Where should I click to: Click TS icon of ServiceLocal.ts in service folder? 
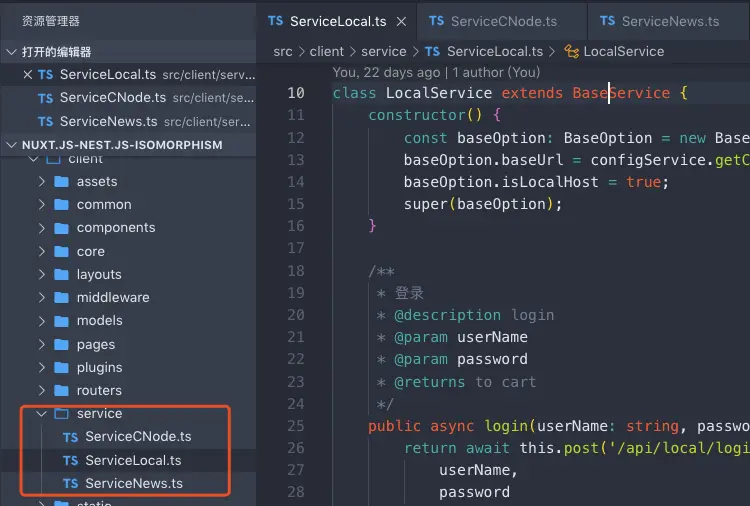70,461
